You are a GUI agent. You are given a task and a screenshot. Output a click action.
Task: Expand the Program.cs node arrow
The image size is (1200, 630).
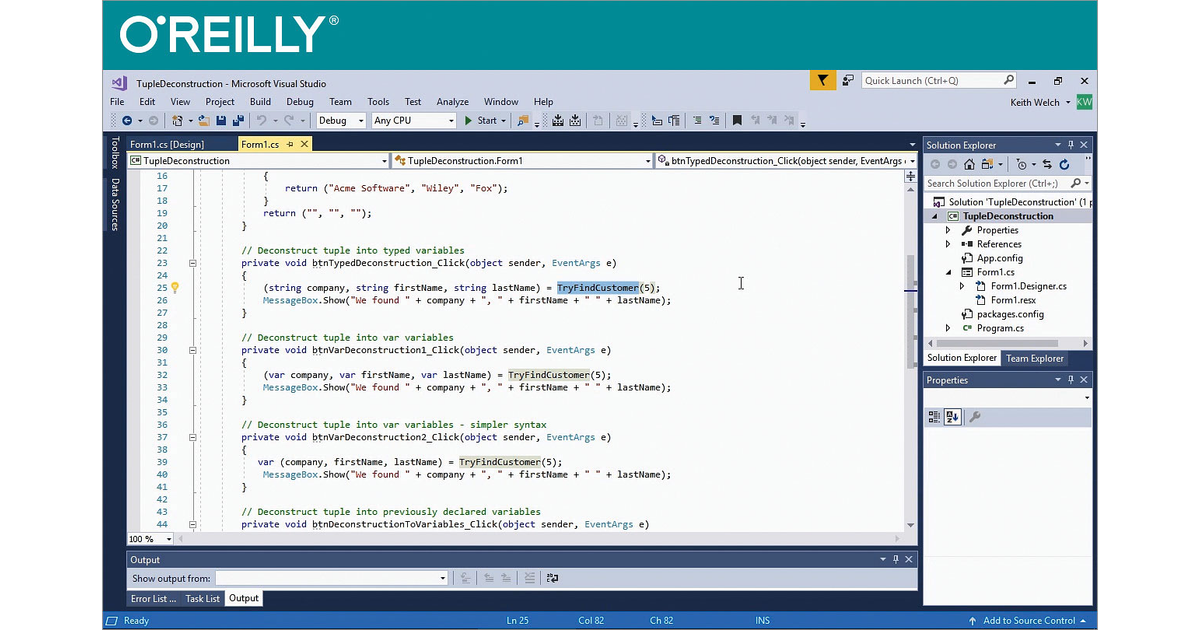[x=948, y=328]
